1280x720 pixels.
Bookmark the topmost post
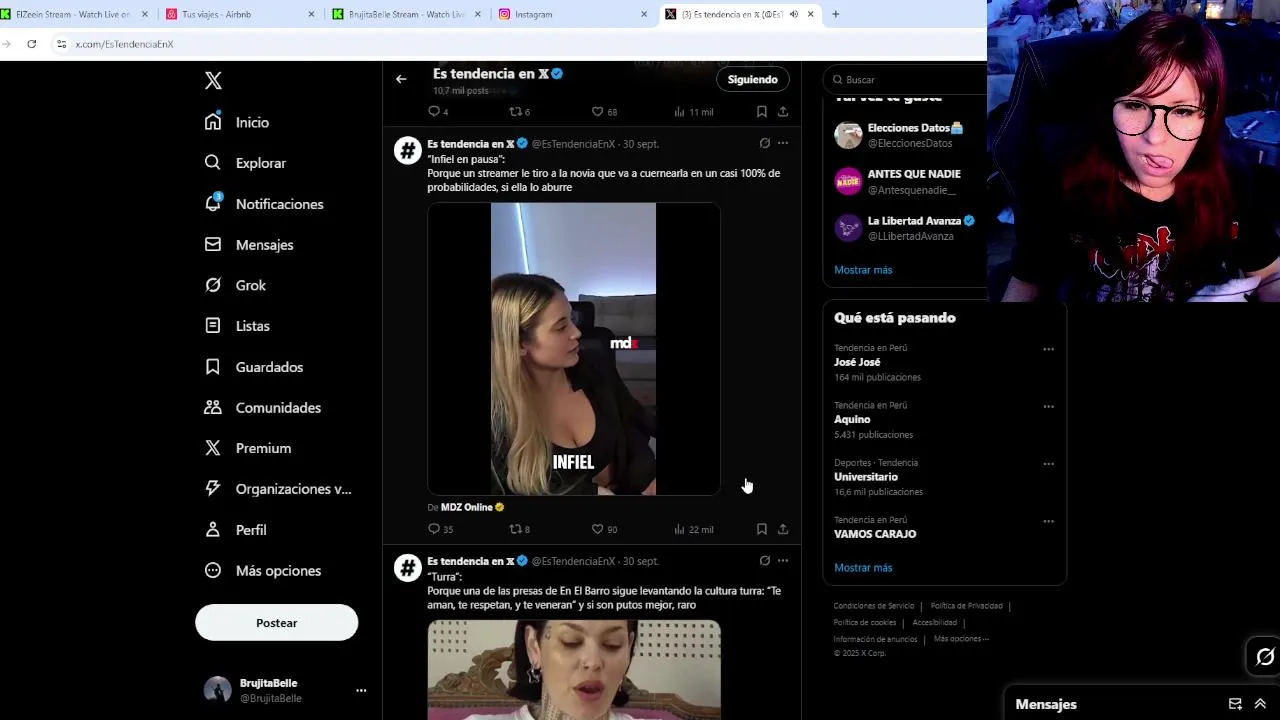(761, 112)
